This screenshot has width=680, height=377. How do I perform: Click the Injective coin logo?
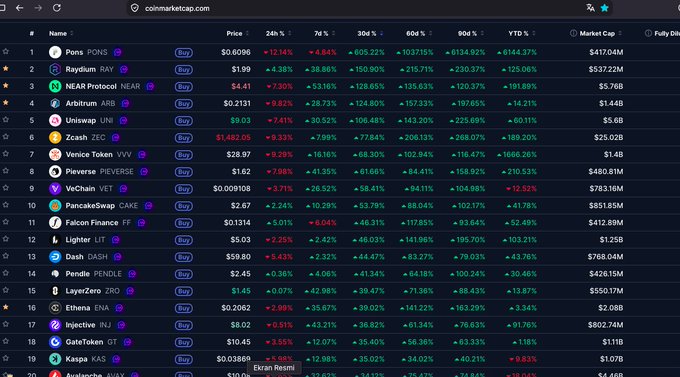click(55, 325)
